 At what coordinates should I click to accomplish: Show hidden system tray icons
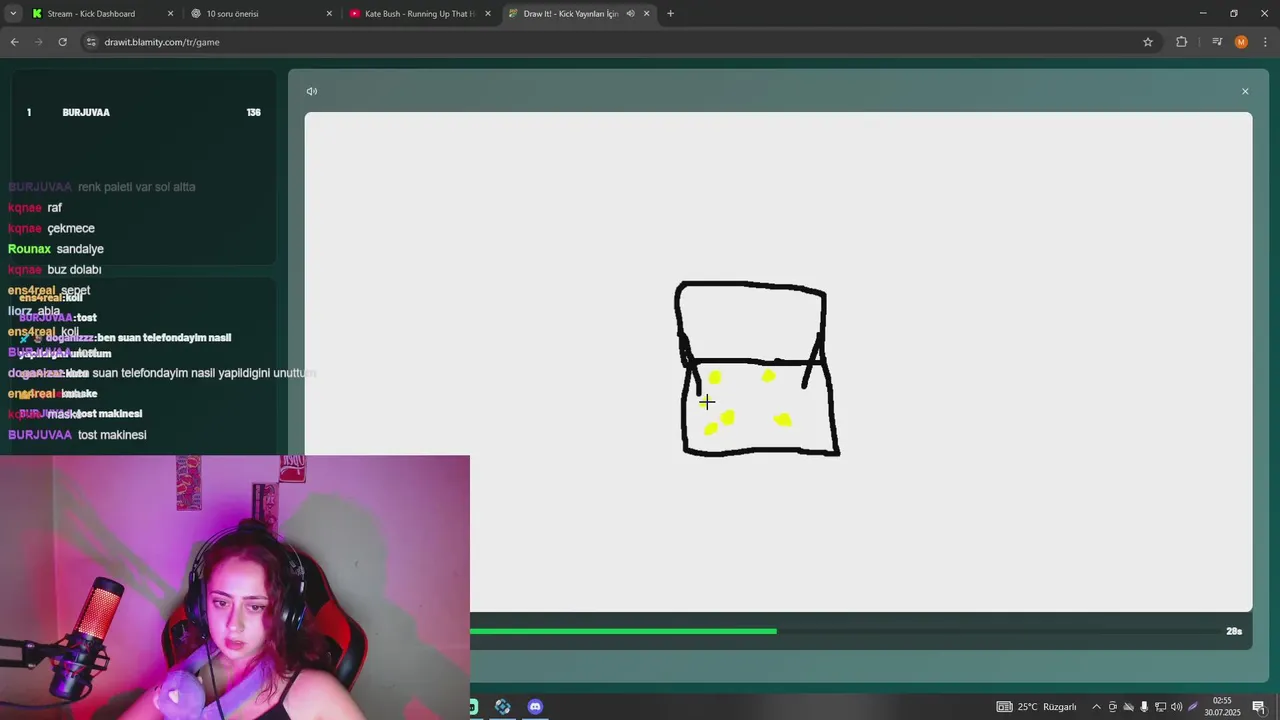click(x=1096, y=707)
